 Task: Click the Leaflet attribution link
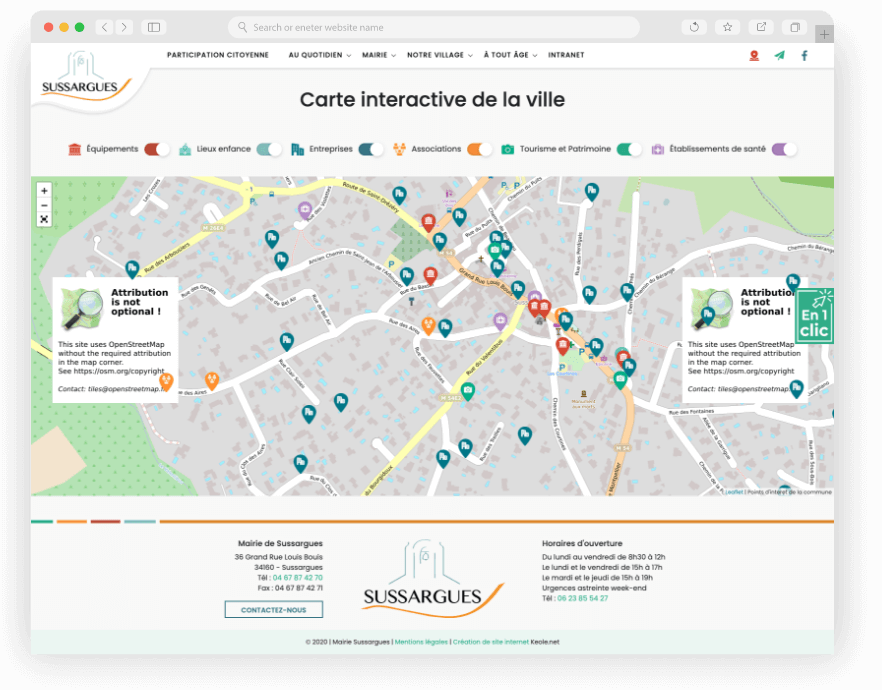pyautogui.click(x=734, y=492)
